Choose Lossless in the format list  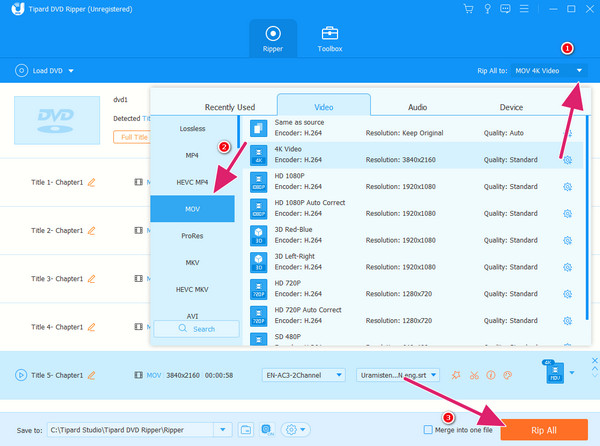click(x=192, y=129)
